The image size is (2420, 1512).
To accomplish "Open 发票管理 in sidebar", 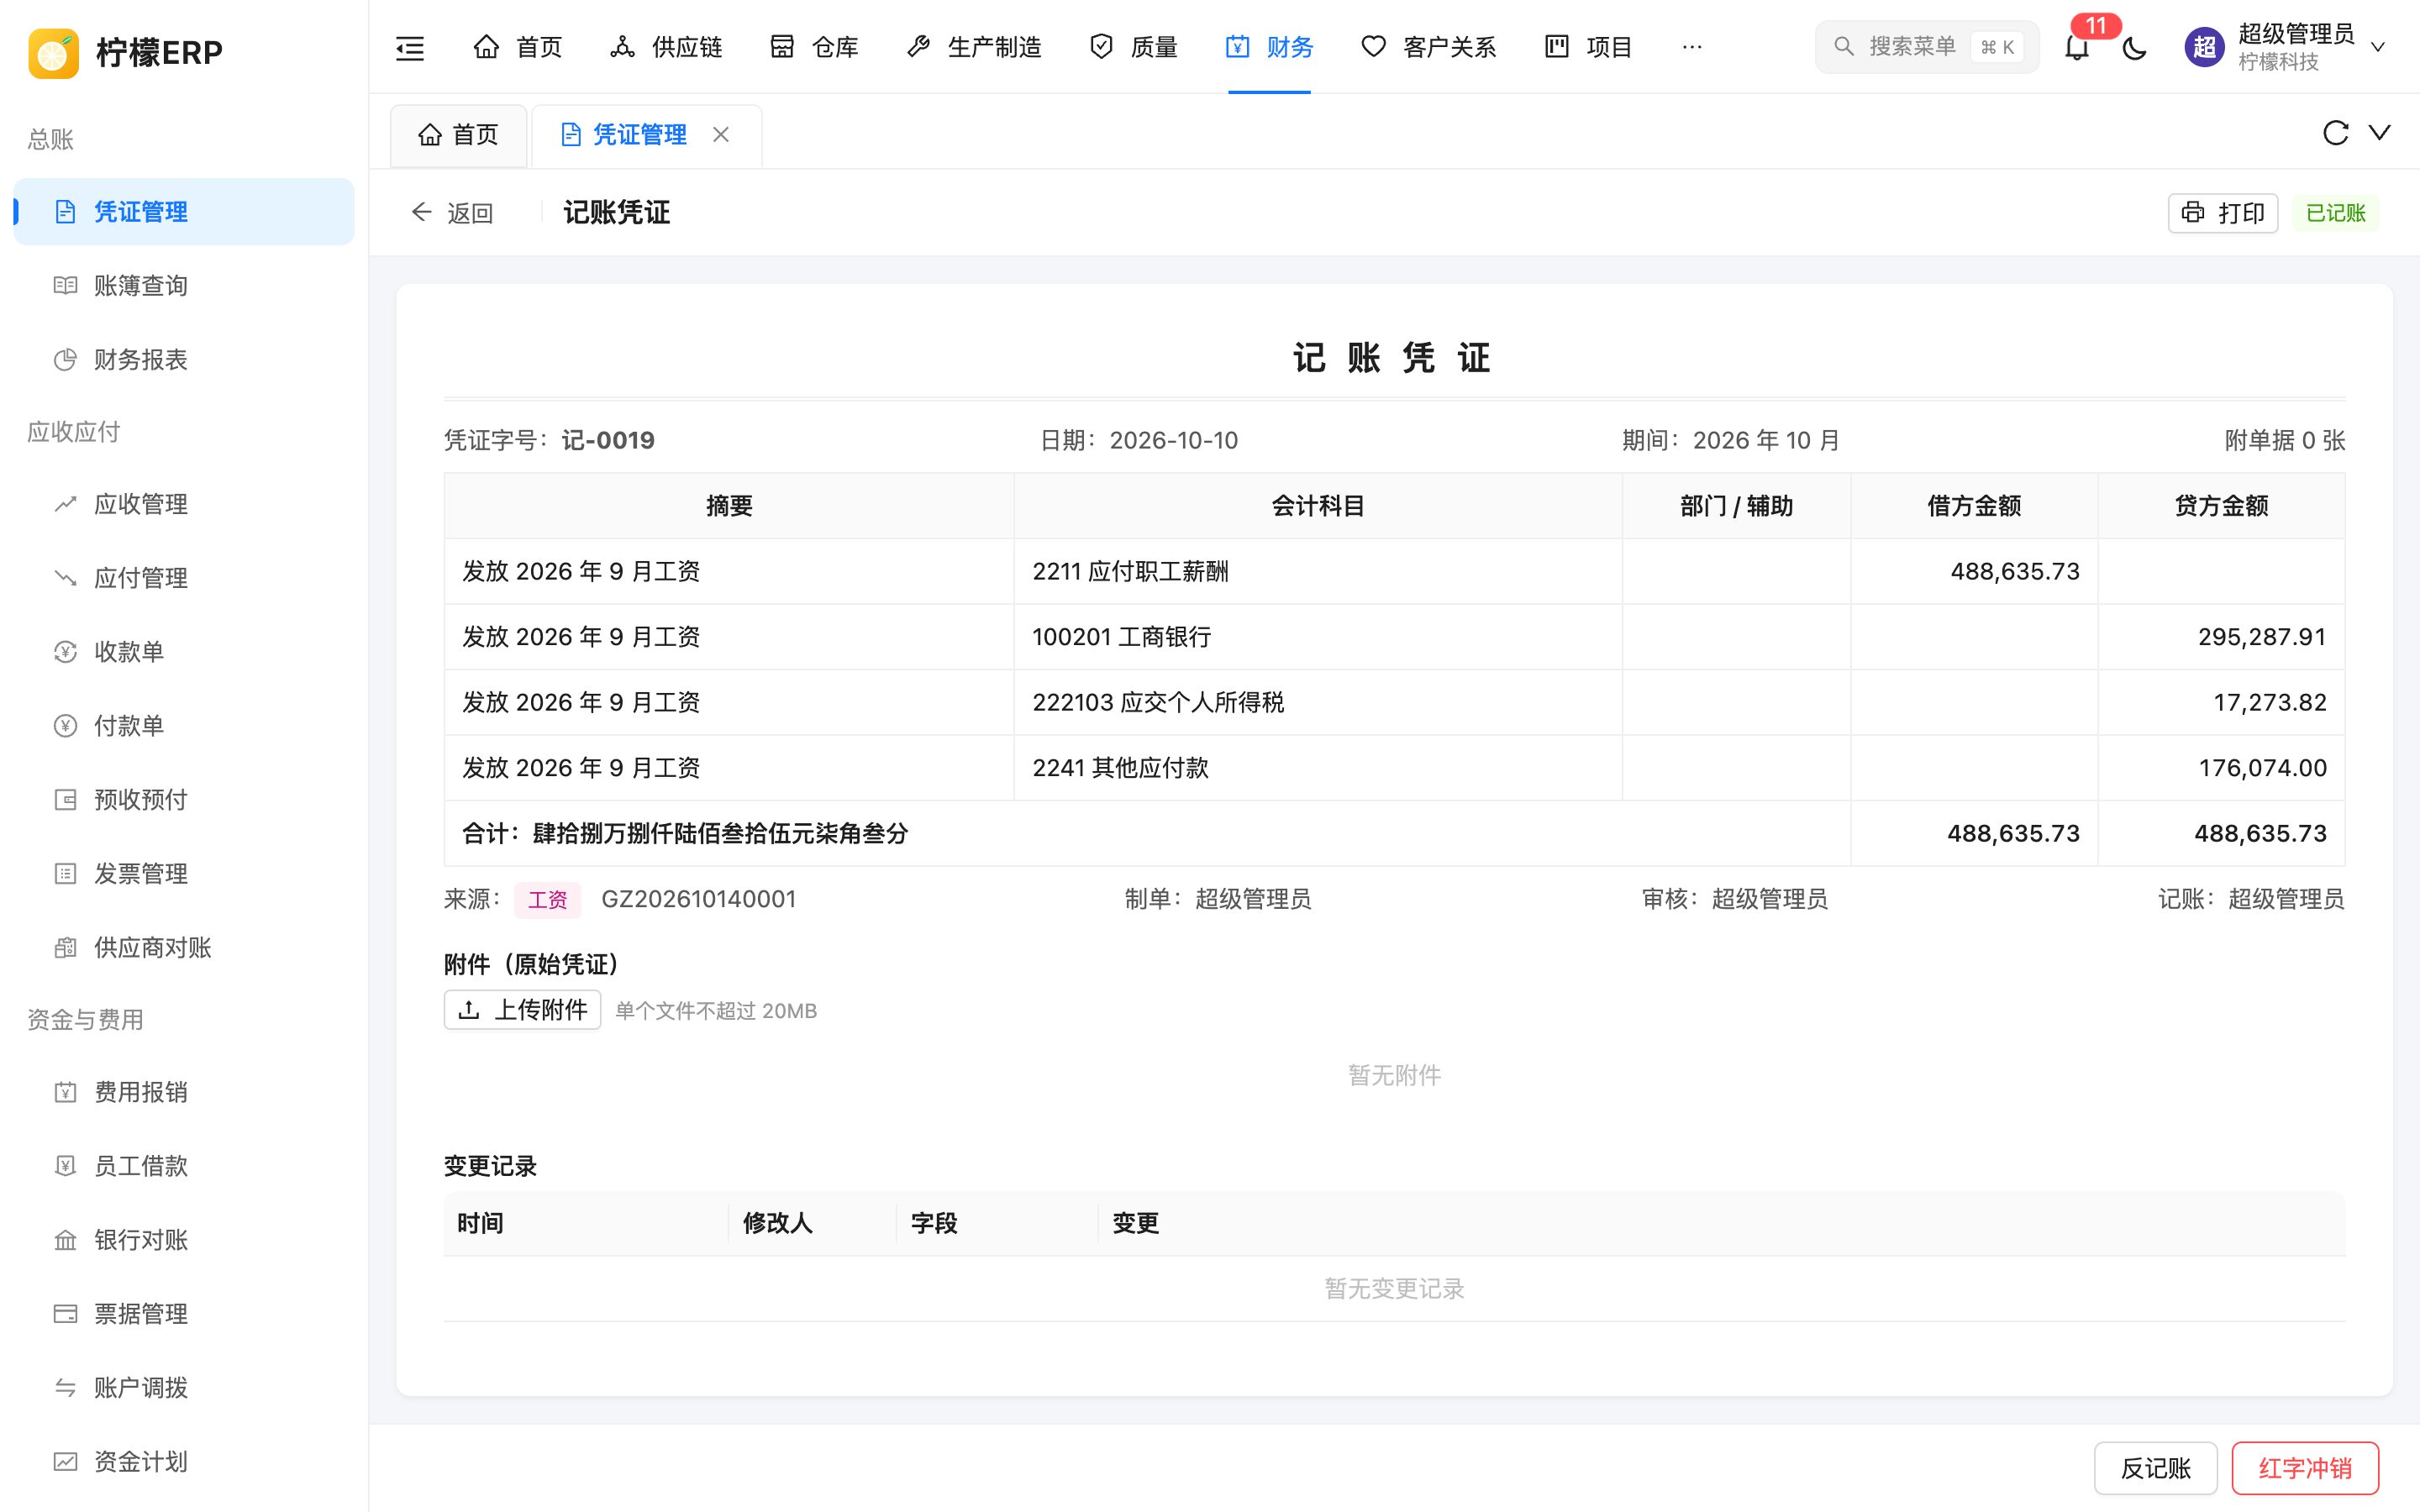I will [184, 874].
